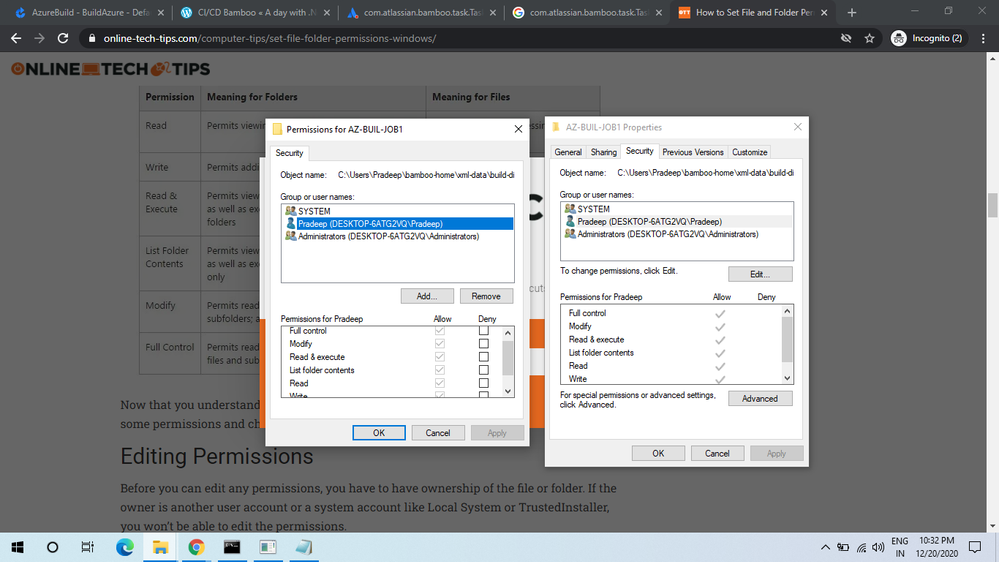Screen dimensions: 999x562
Task: Toggle Allow checkbox for Modify
Action: [x=440, y=343]
